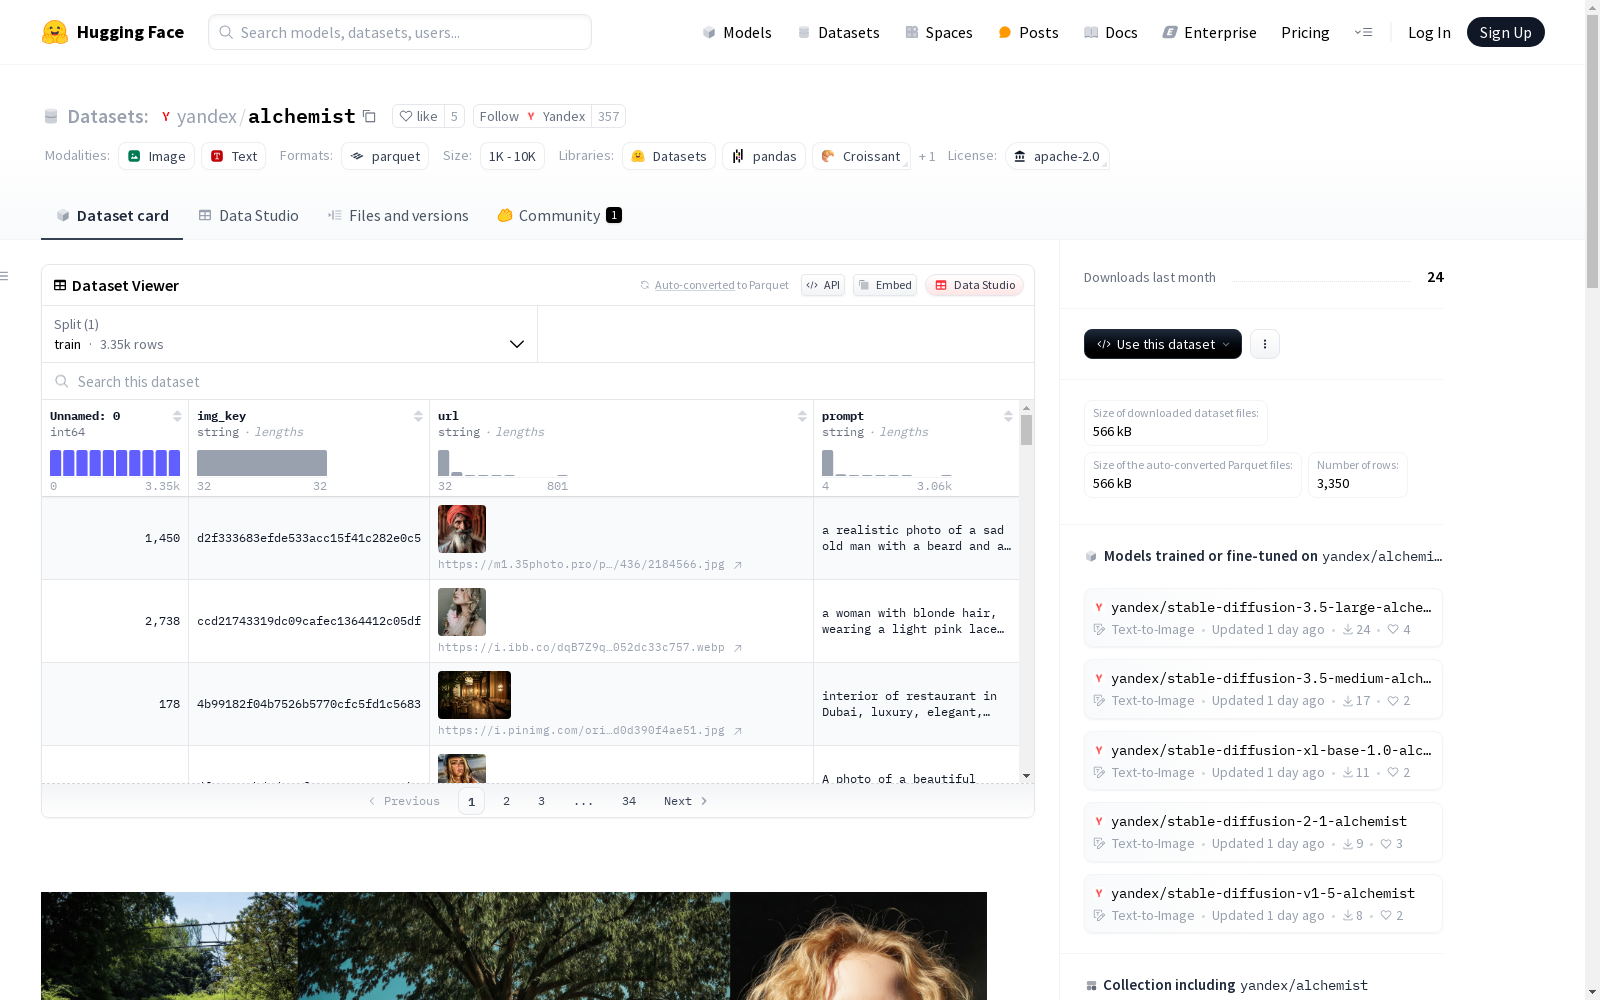Screen dimensions: 1600x1000
Task: Open Datasets in top navigation
Action: (838, 32)
